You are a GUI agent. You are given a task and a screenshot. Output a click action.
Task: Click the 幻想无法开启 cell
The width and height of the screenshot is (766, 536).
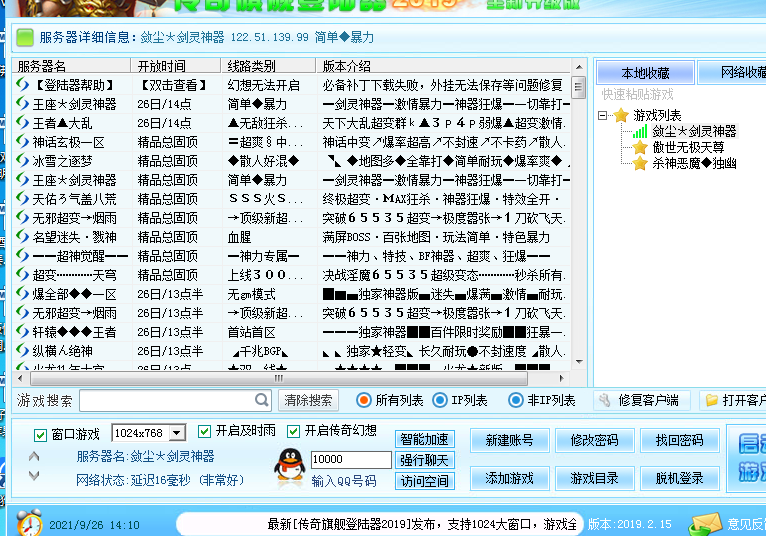coord(264,85)
